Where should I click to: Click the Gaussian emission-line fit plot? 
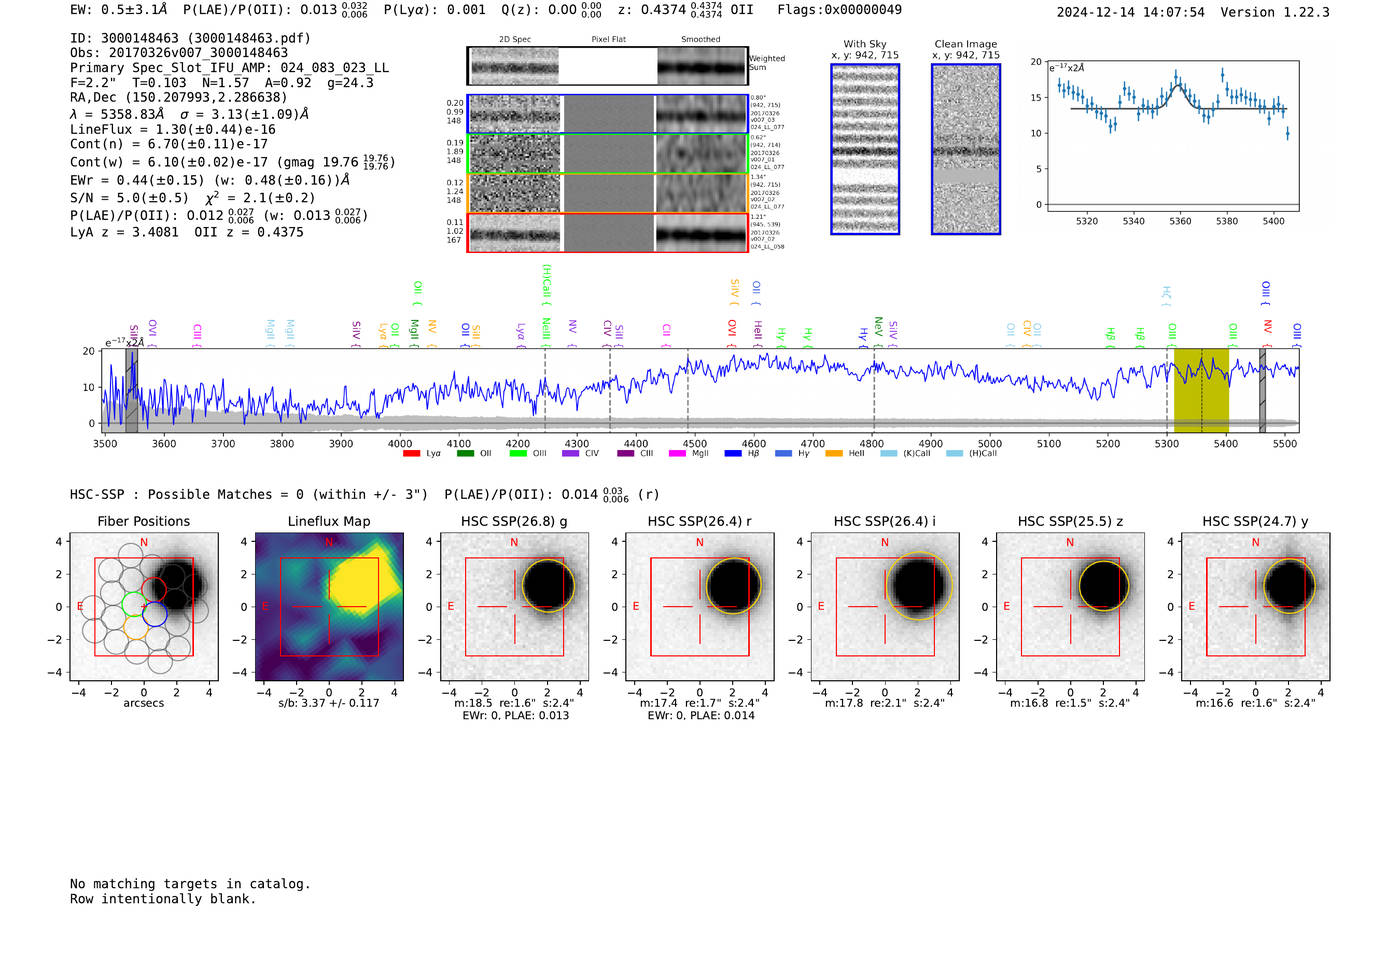tap(1172, 136)
